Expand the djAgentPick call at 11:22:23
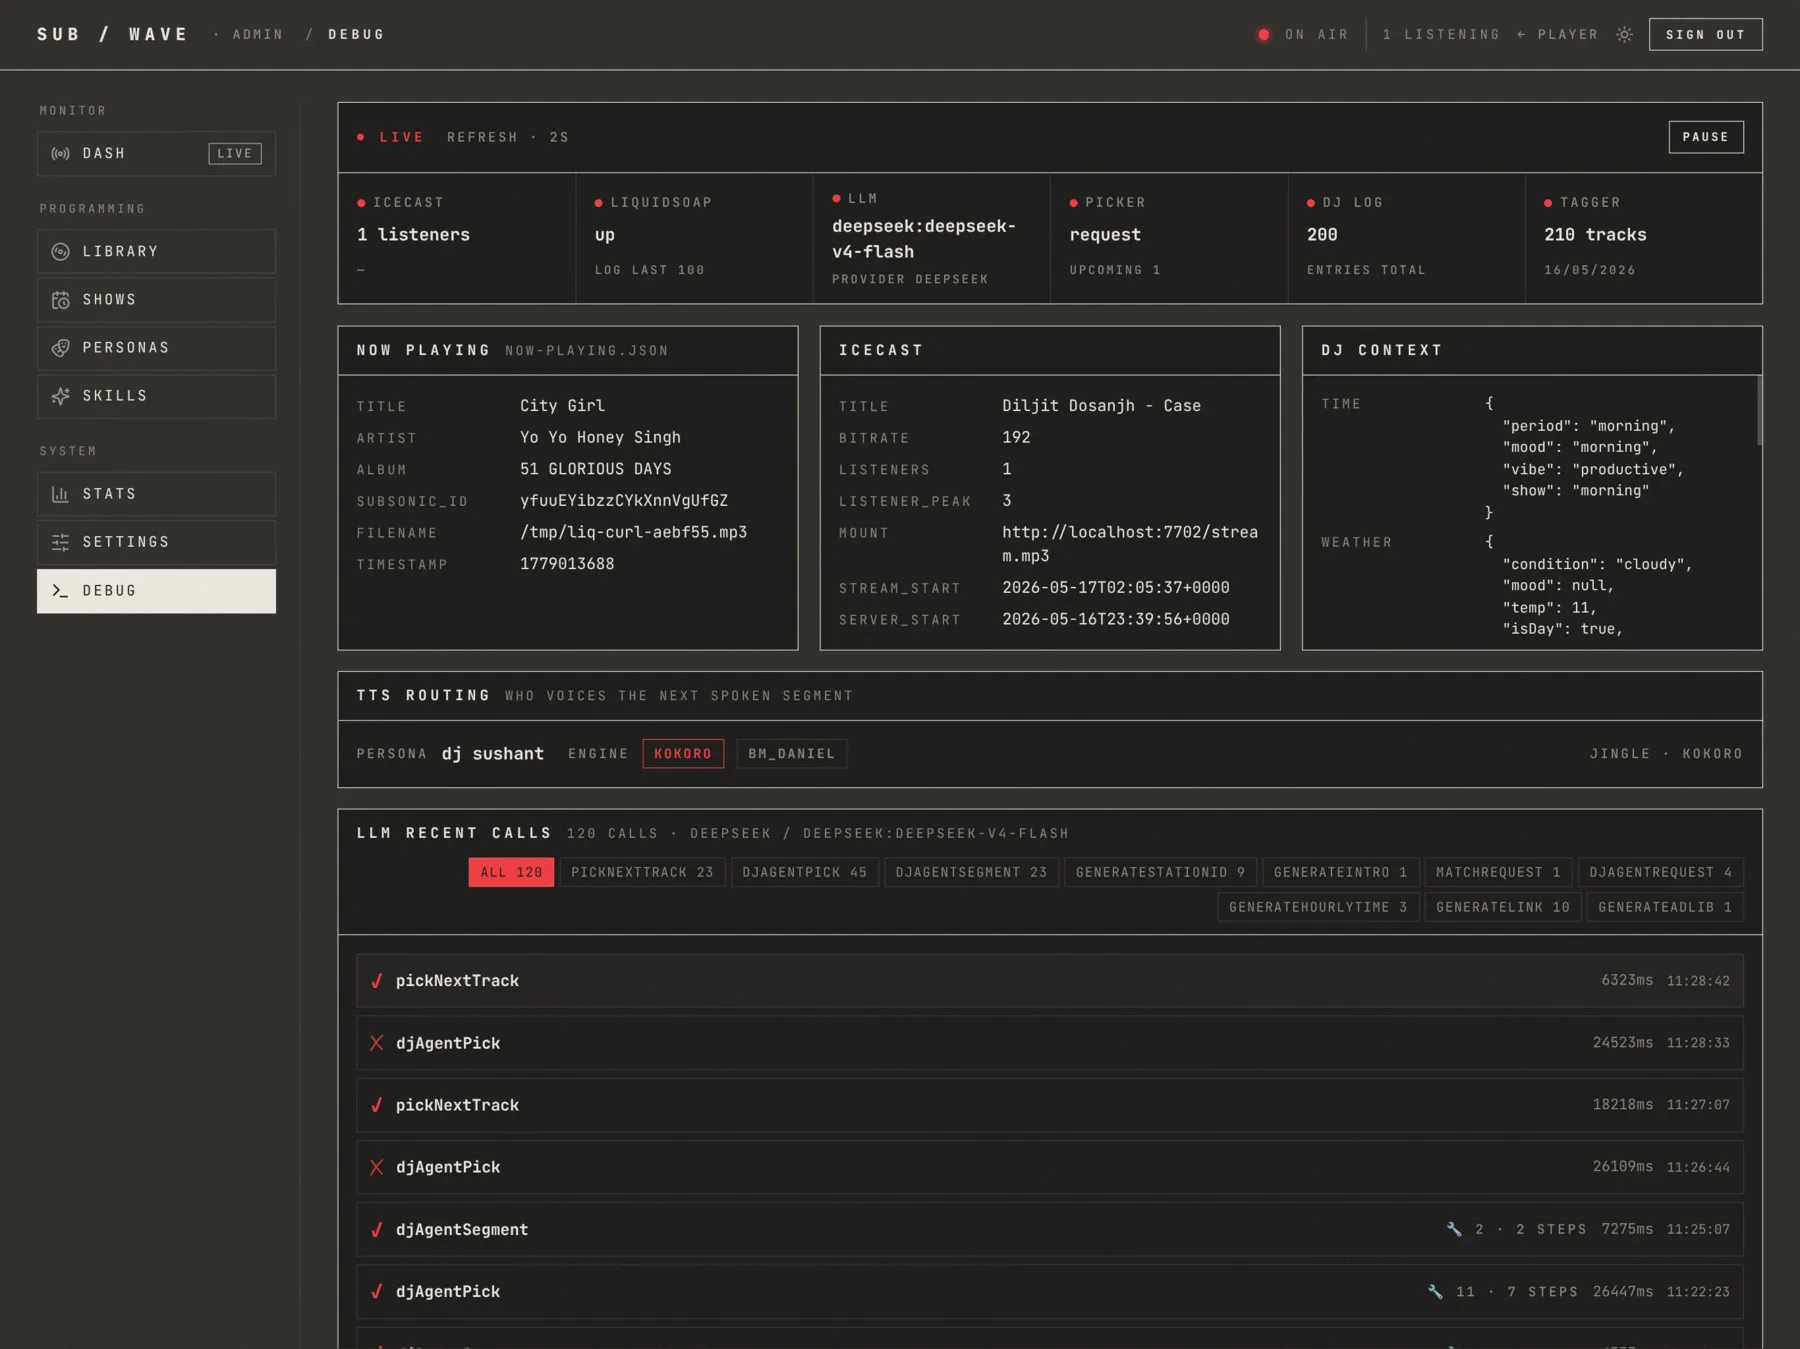 (1050, 1292)
